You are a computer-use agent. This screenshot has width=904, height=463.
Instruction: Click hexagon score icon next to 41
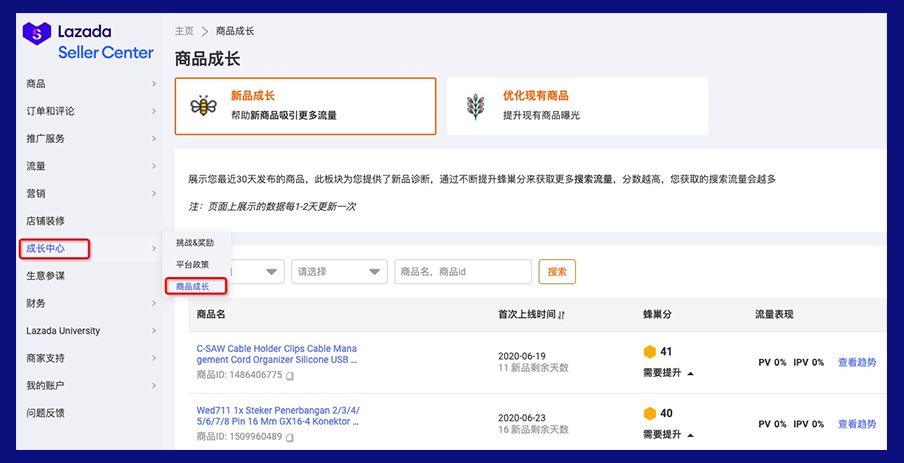tap(650, 352)
